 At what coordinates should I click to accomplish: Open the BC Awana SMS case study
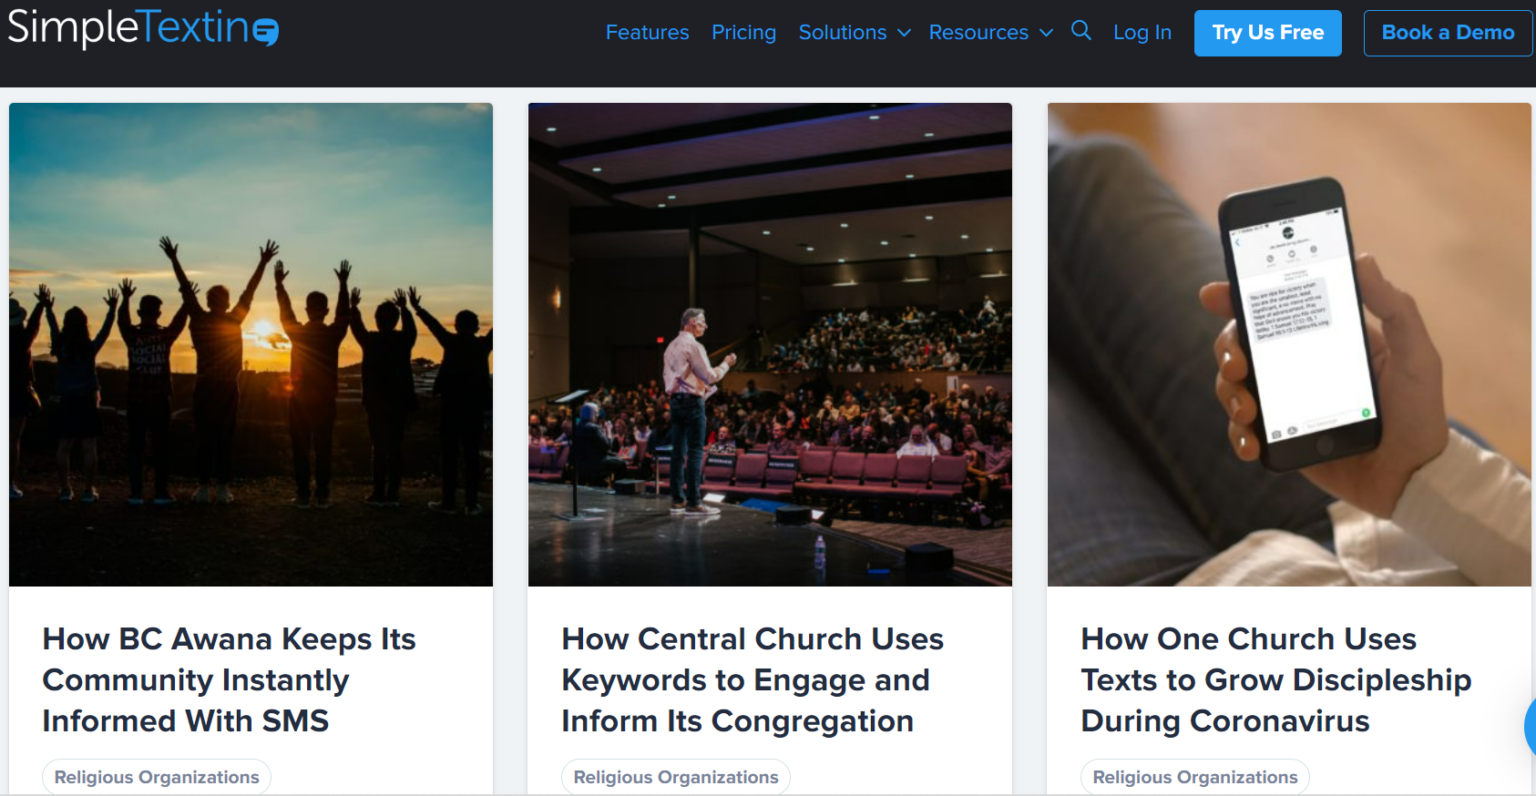pos(228,680)
